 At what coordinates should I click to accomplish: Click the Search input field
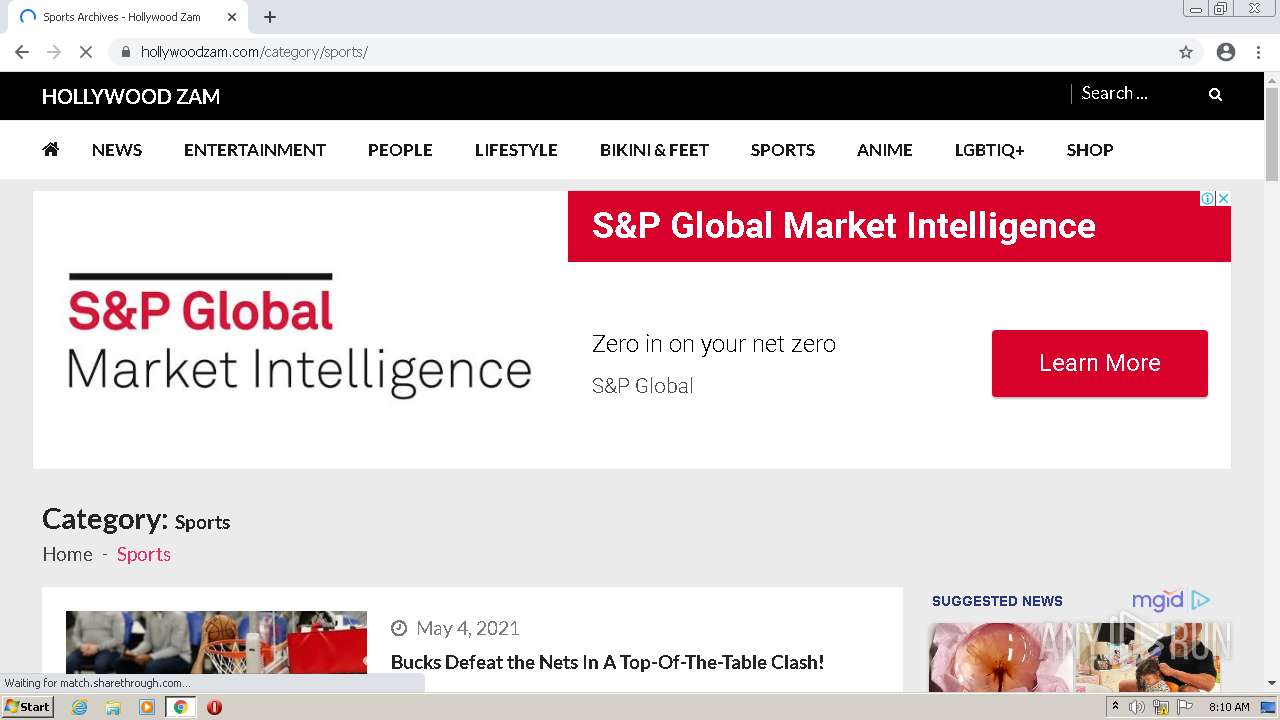(1135, 93)
